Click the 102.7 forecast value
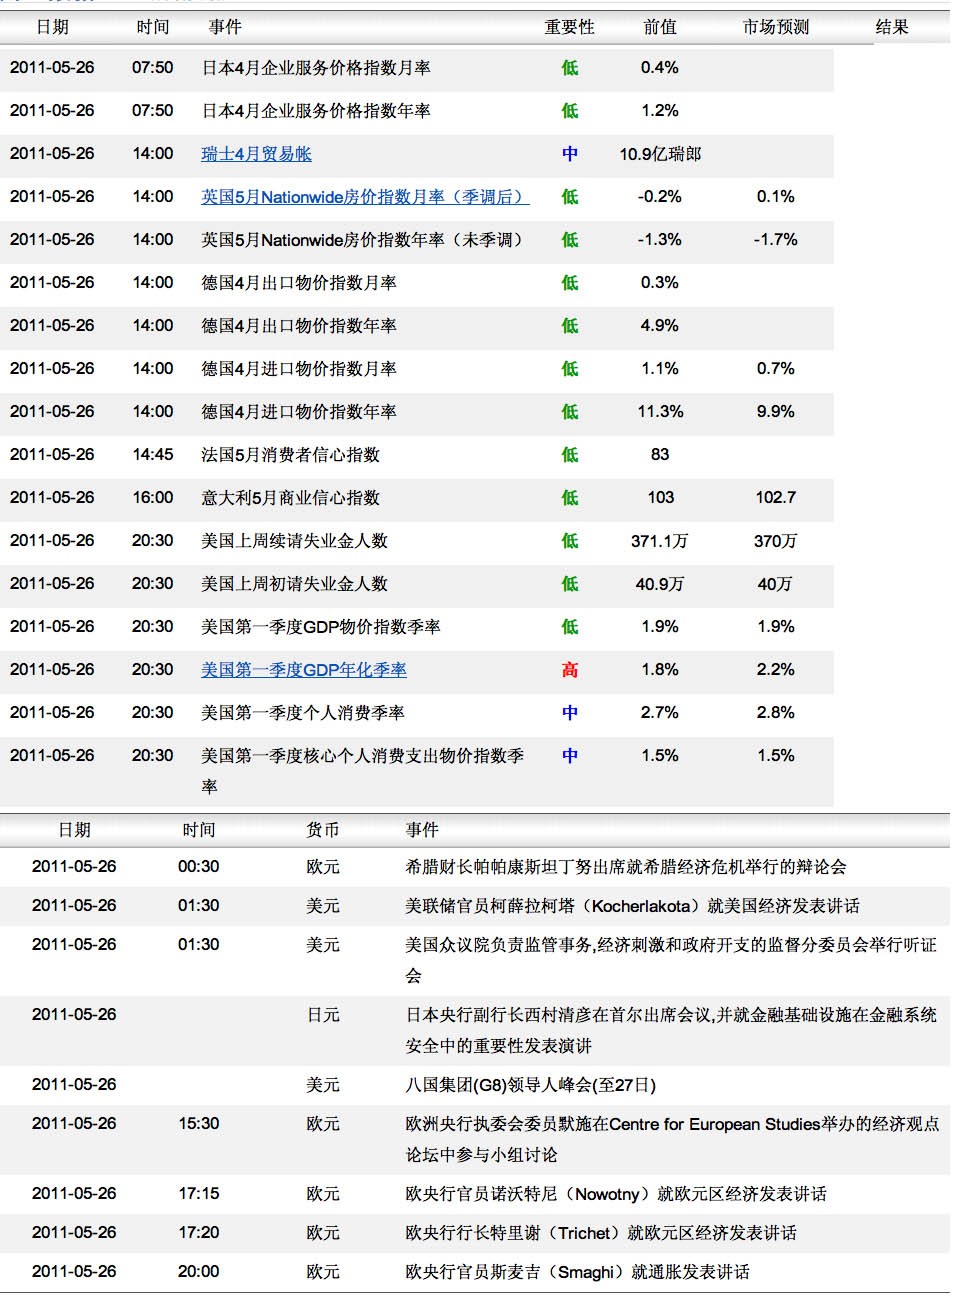The image size is (954, 1307). [776, 498]
